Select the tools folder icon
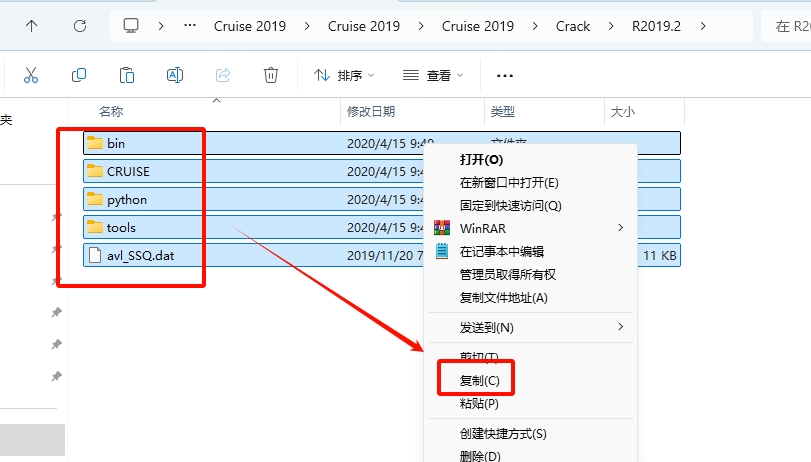This screenshot has width=811, height=462. (95, 227)
